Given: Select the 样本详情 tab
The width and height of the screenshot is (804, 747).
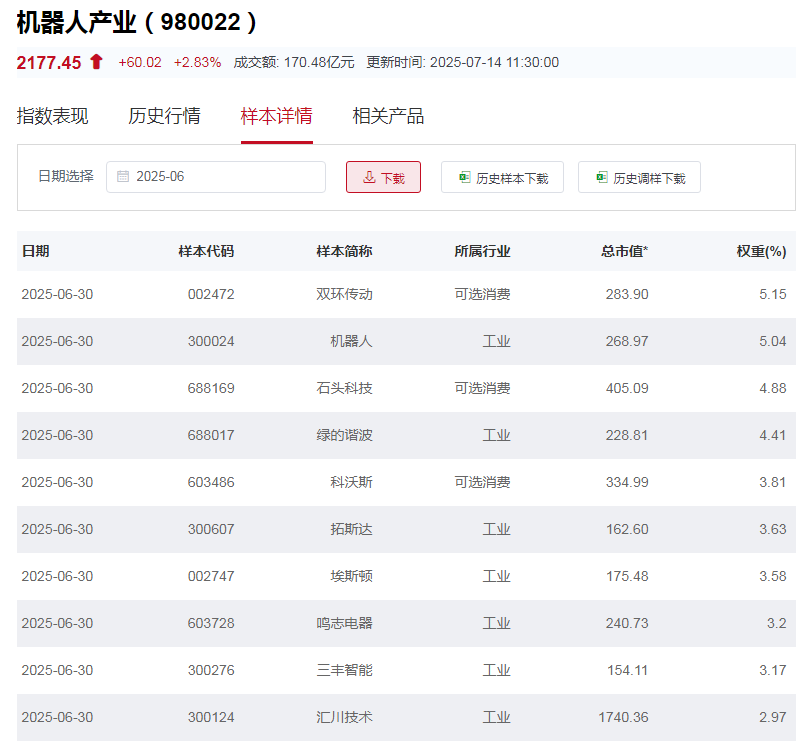Looking at the screenshot, I should (276, 116).
